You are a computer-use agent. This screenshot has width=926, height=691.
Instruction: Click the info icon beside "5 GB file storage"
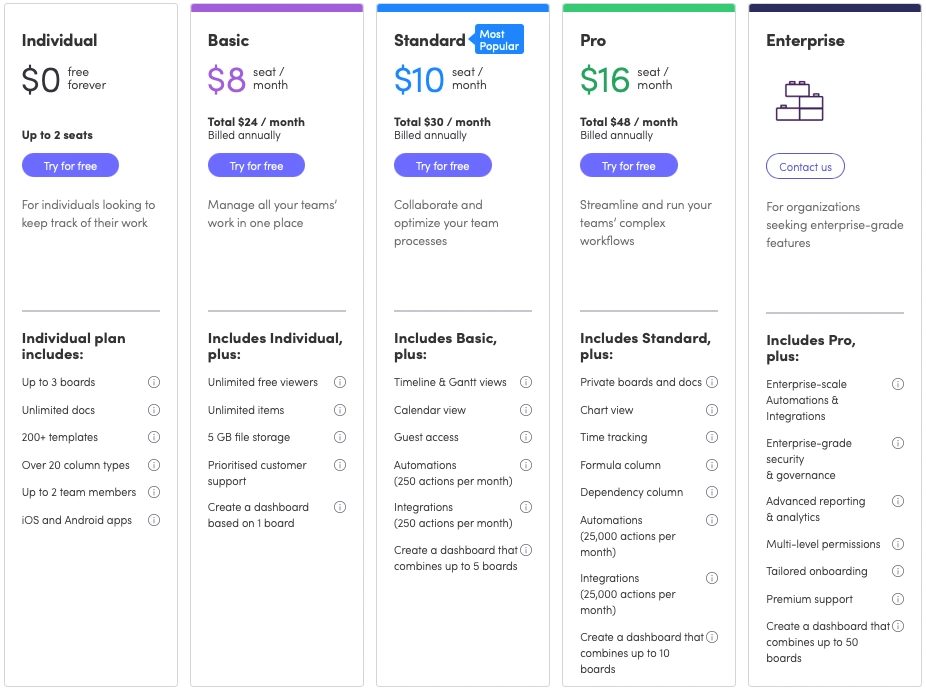point(340,437)
